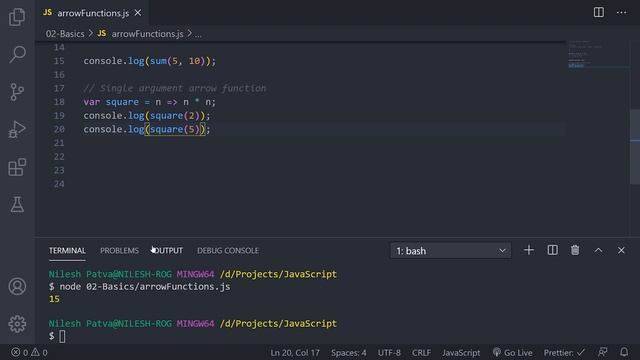
Task: Open the 1: bash terminal dropdown
Action: tap(451, 251)
